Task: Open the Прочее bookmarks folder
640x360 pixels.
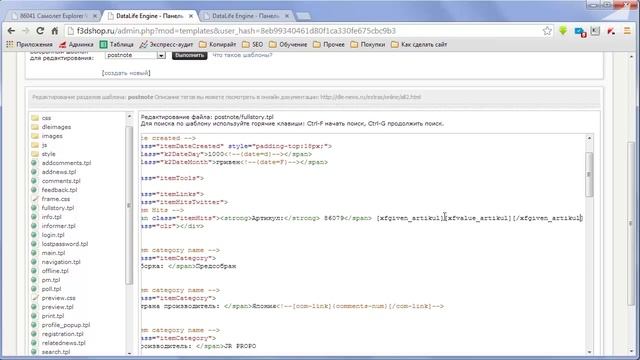Action: [x=329, y=44]
